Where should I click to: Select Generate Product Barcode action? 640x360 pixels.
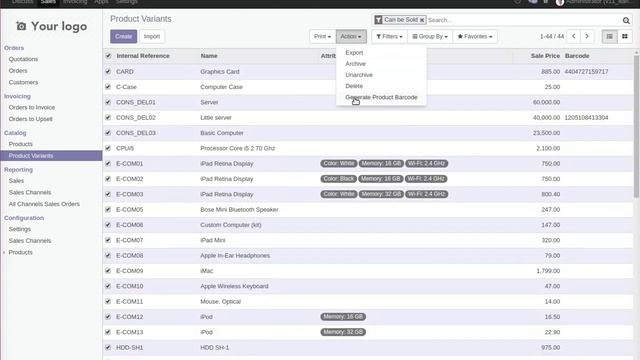[x=381, y=97]
